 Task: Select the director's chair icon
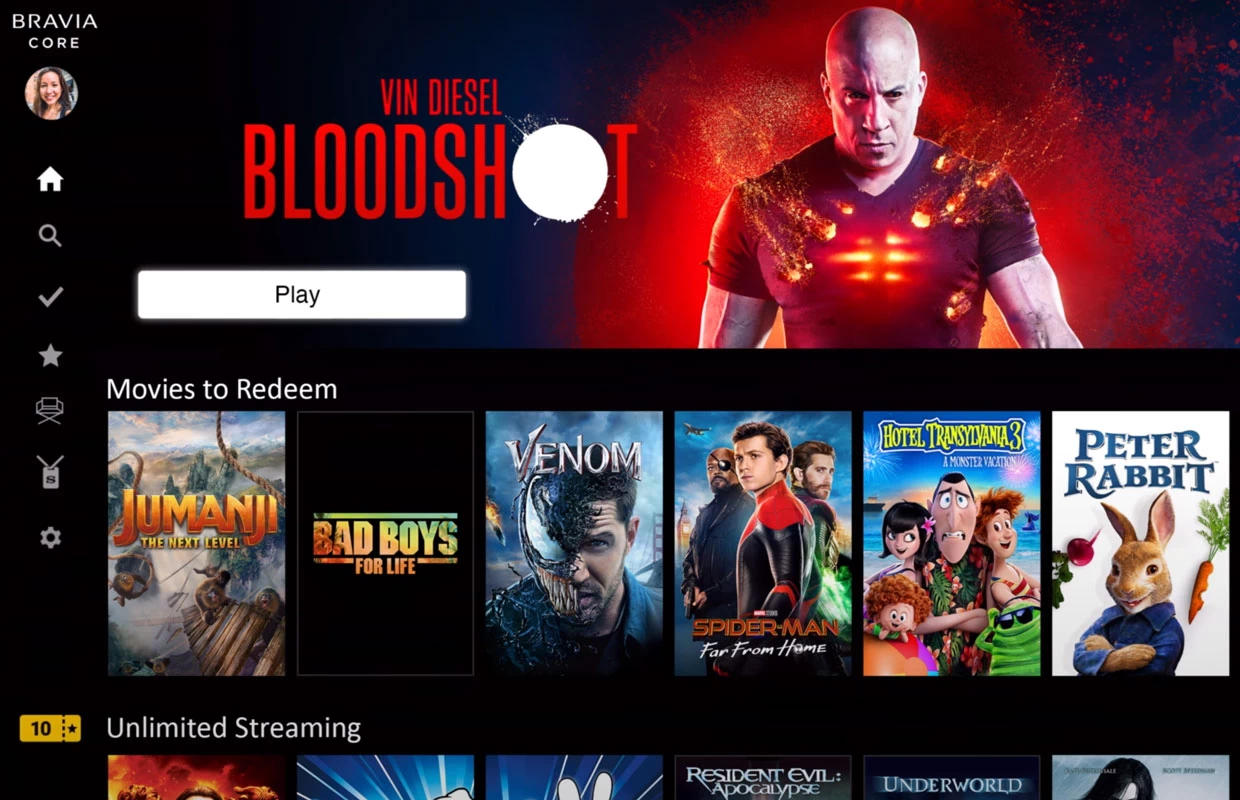point(50,410)
